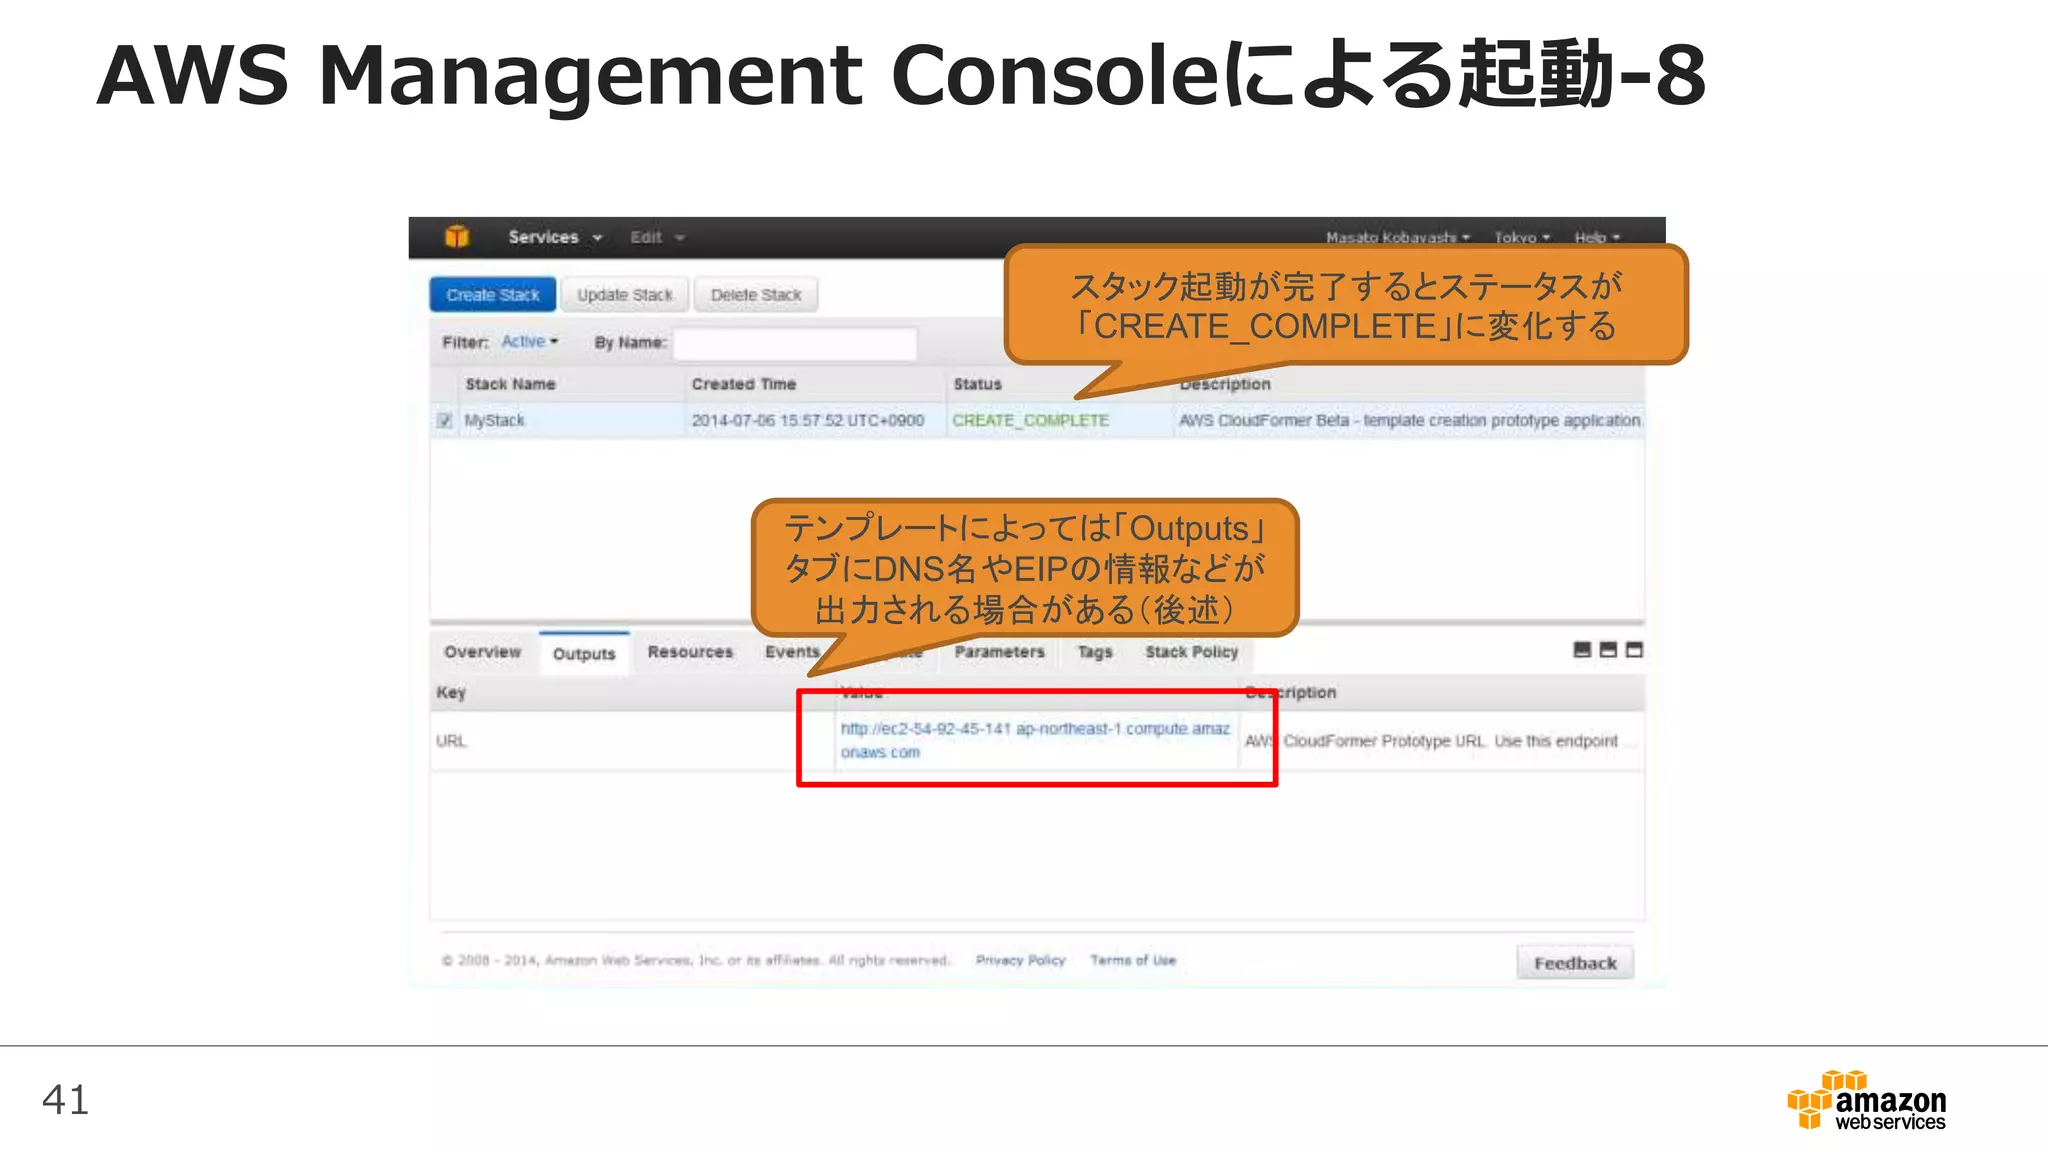Sort by Status column header
The height and width of the screenshot is (1152, 2048).
(x=977, y=384)
